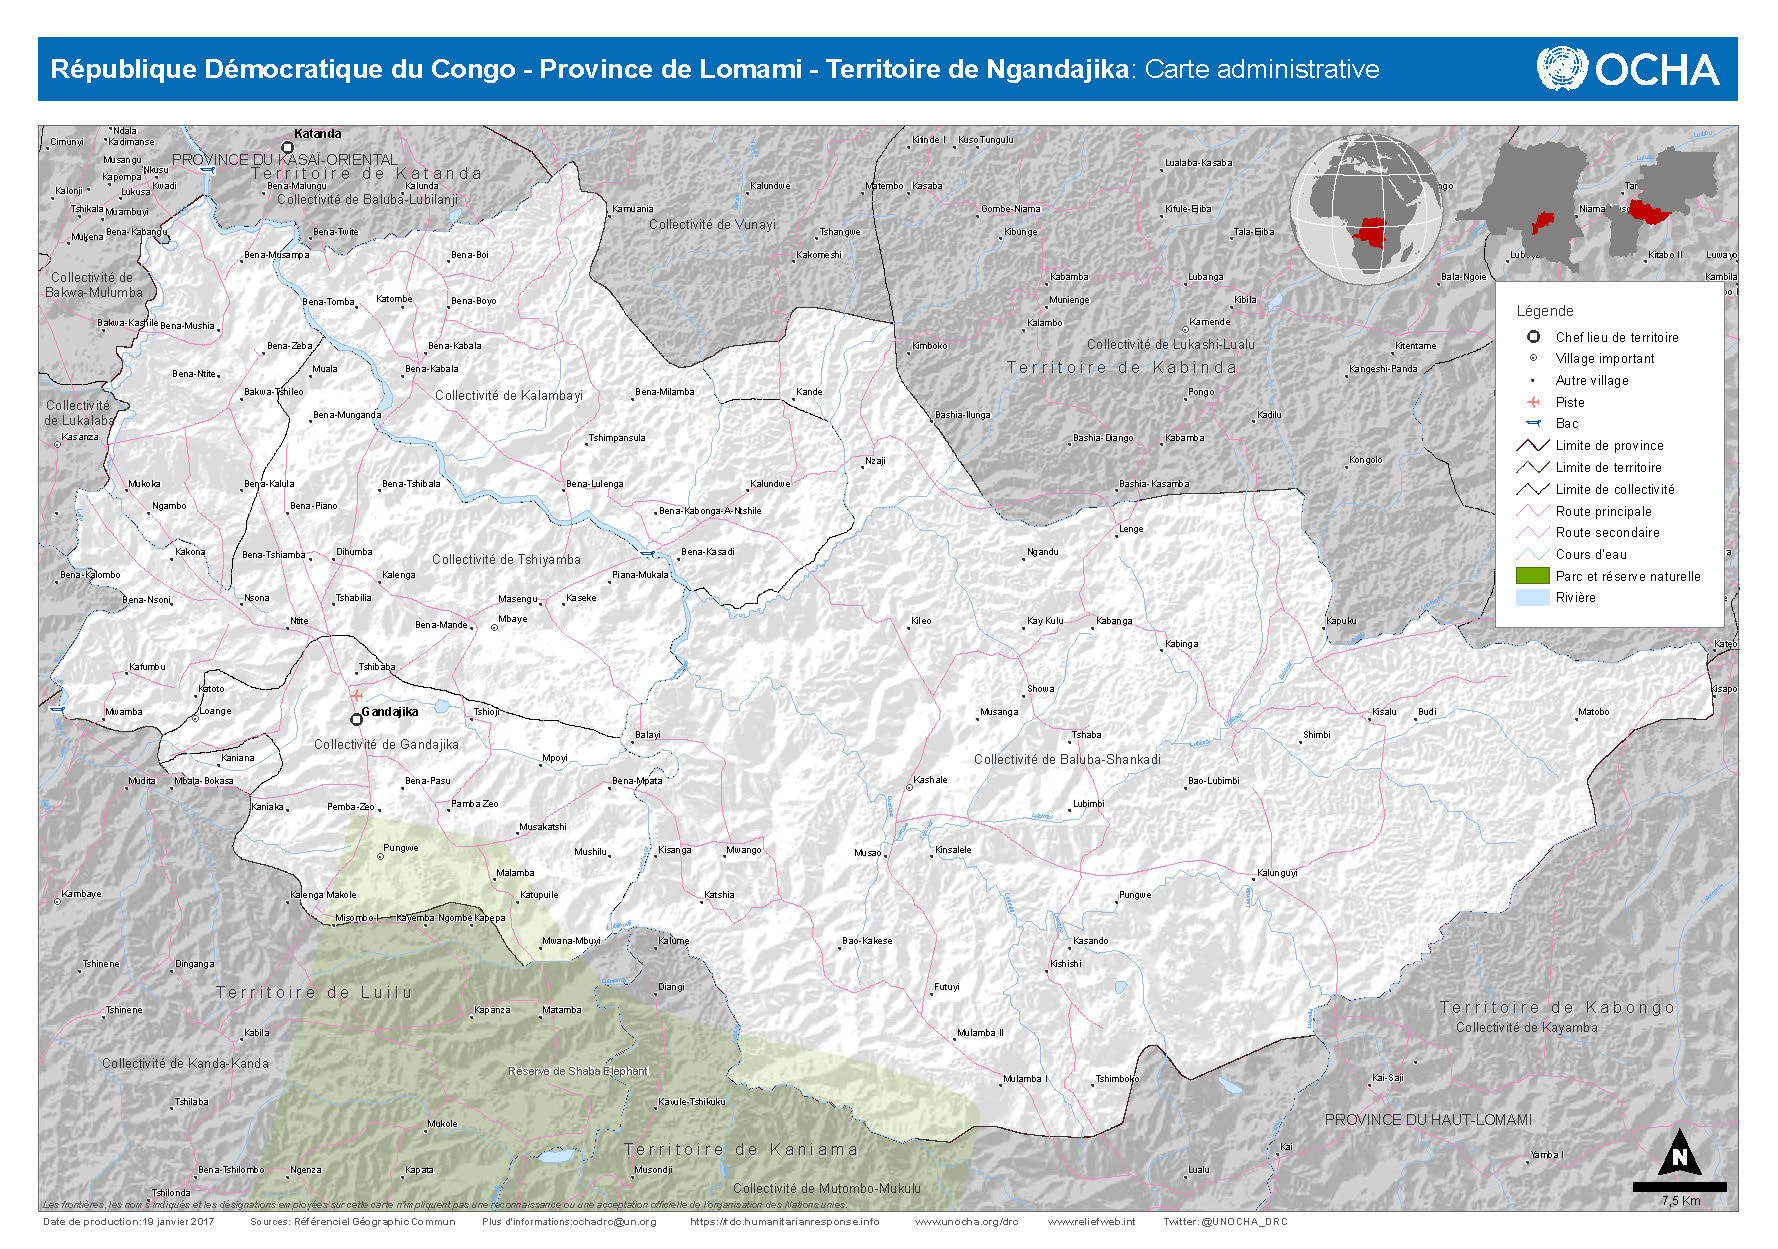Click the Kalunguyi village label

tap(1277, 872)
